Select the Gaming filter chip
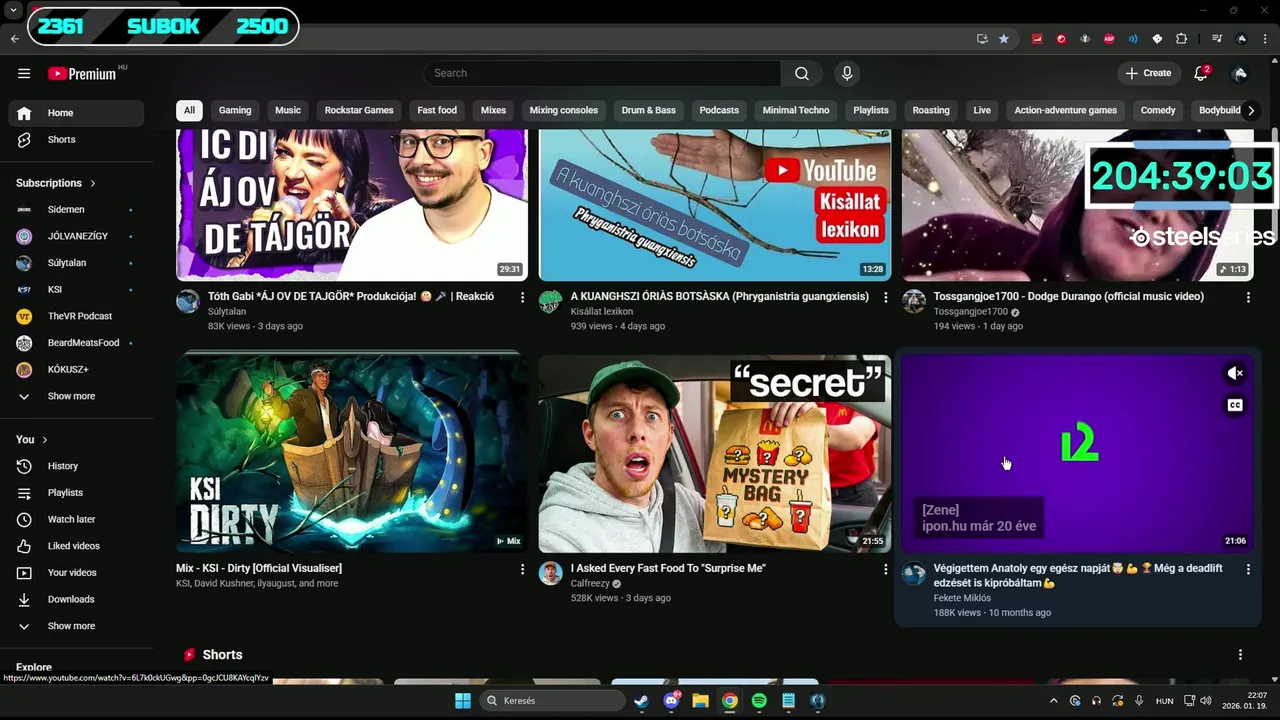Screen dimensions: 1280x720 pos(235,110)
